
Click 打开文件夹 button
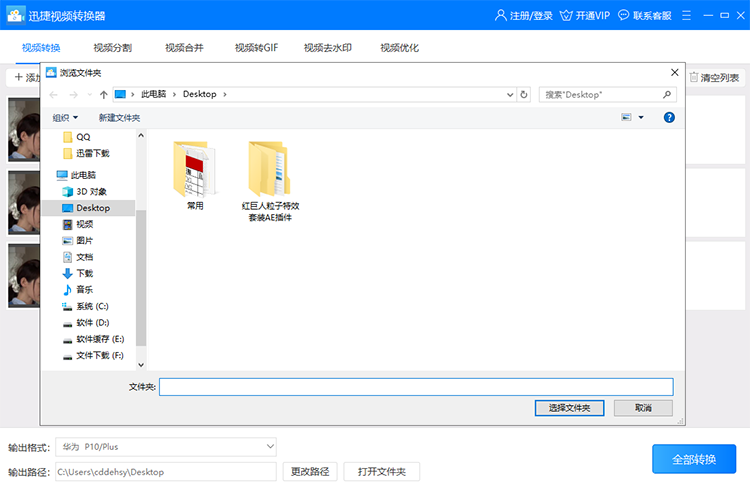tap(382, 471)
